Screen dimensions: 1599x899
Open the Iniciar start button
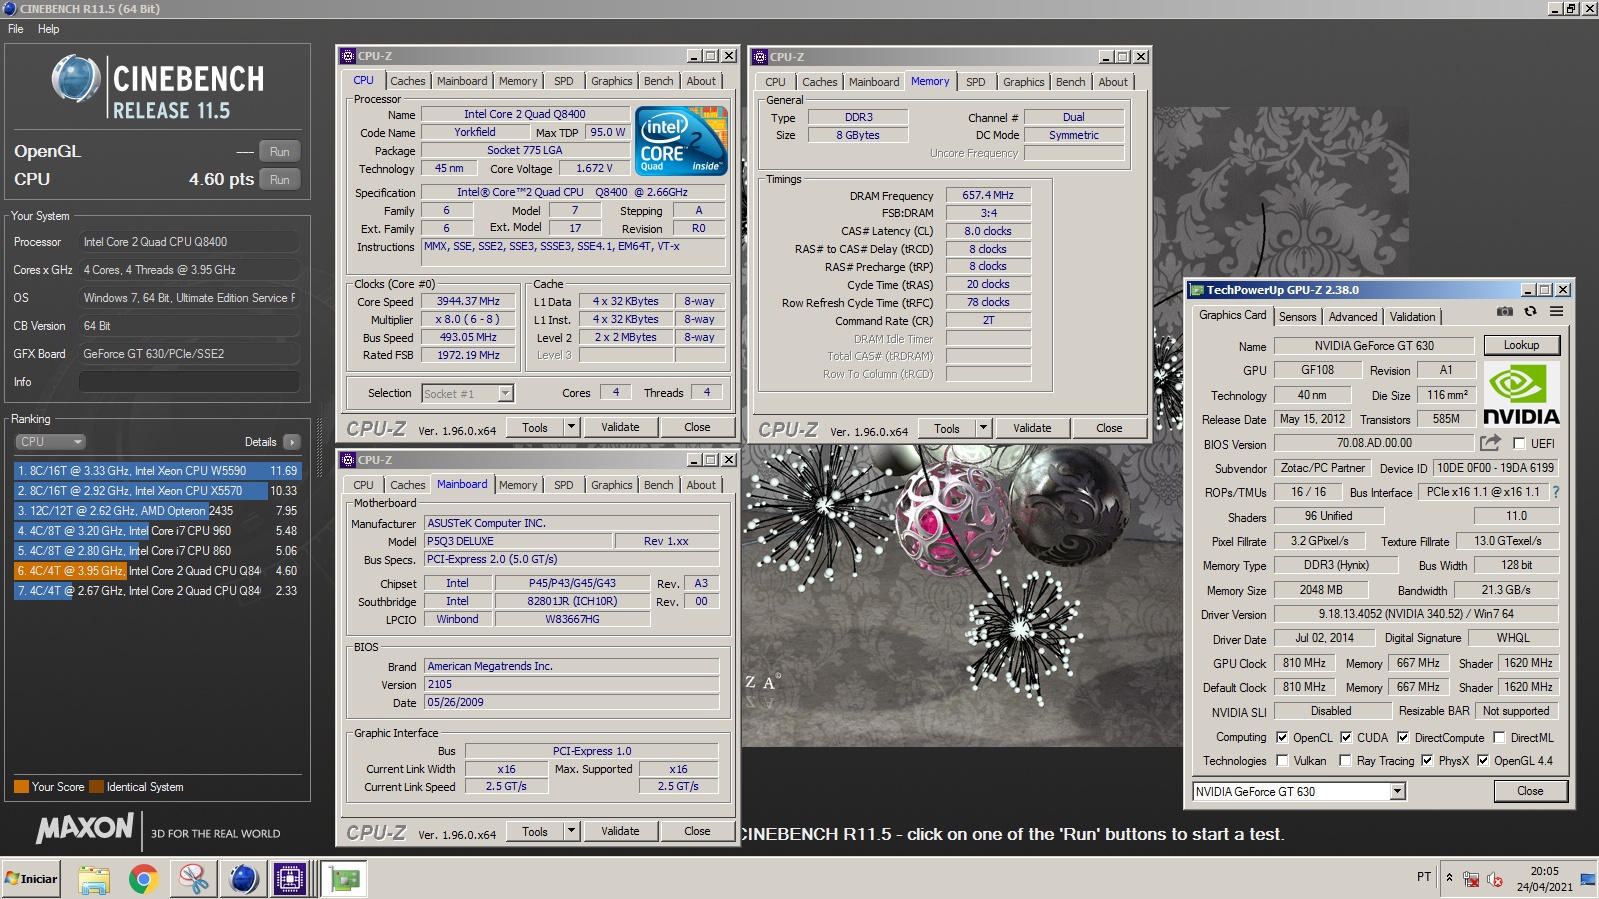[x=32, y=879]
